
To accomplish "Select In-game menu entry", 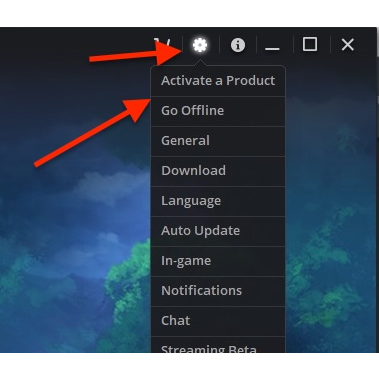I will pos(218,261).
